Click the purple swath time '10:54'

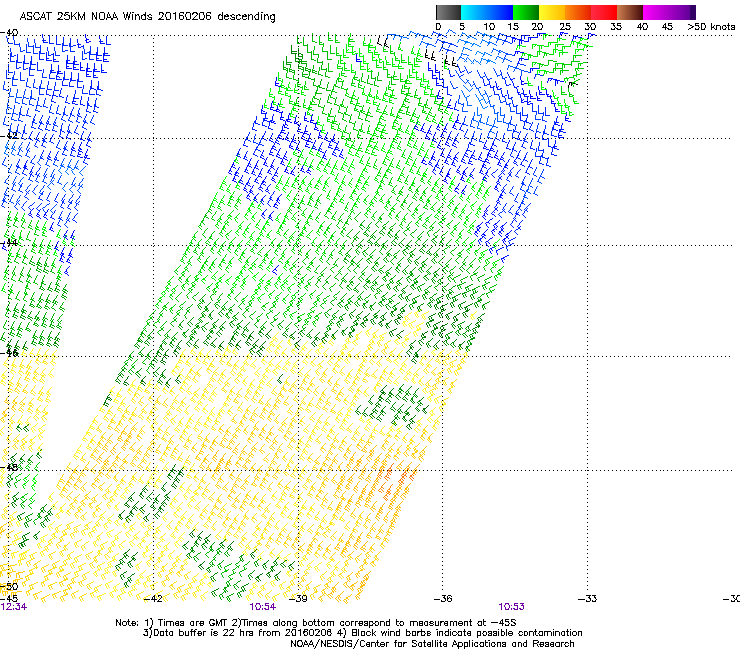(x=262, y=607)
